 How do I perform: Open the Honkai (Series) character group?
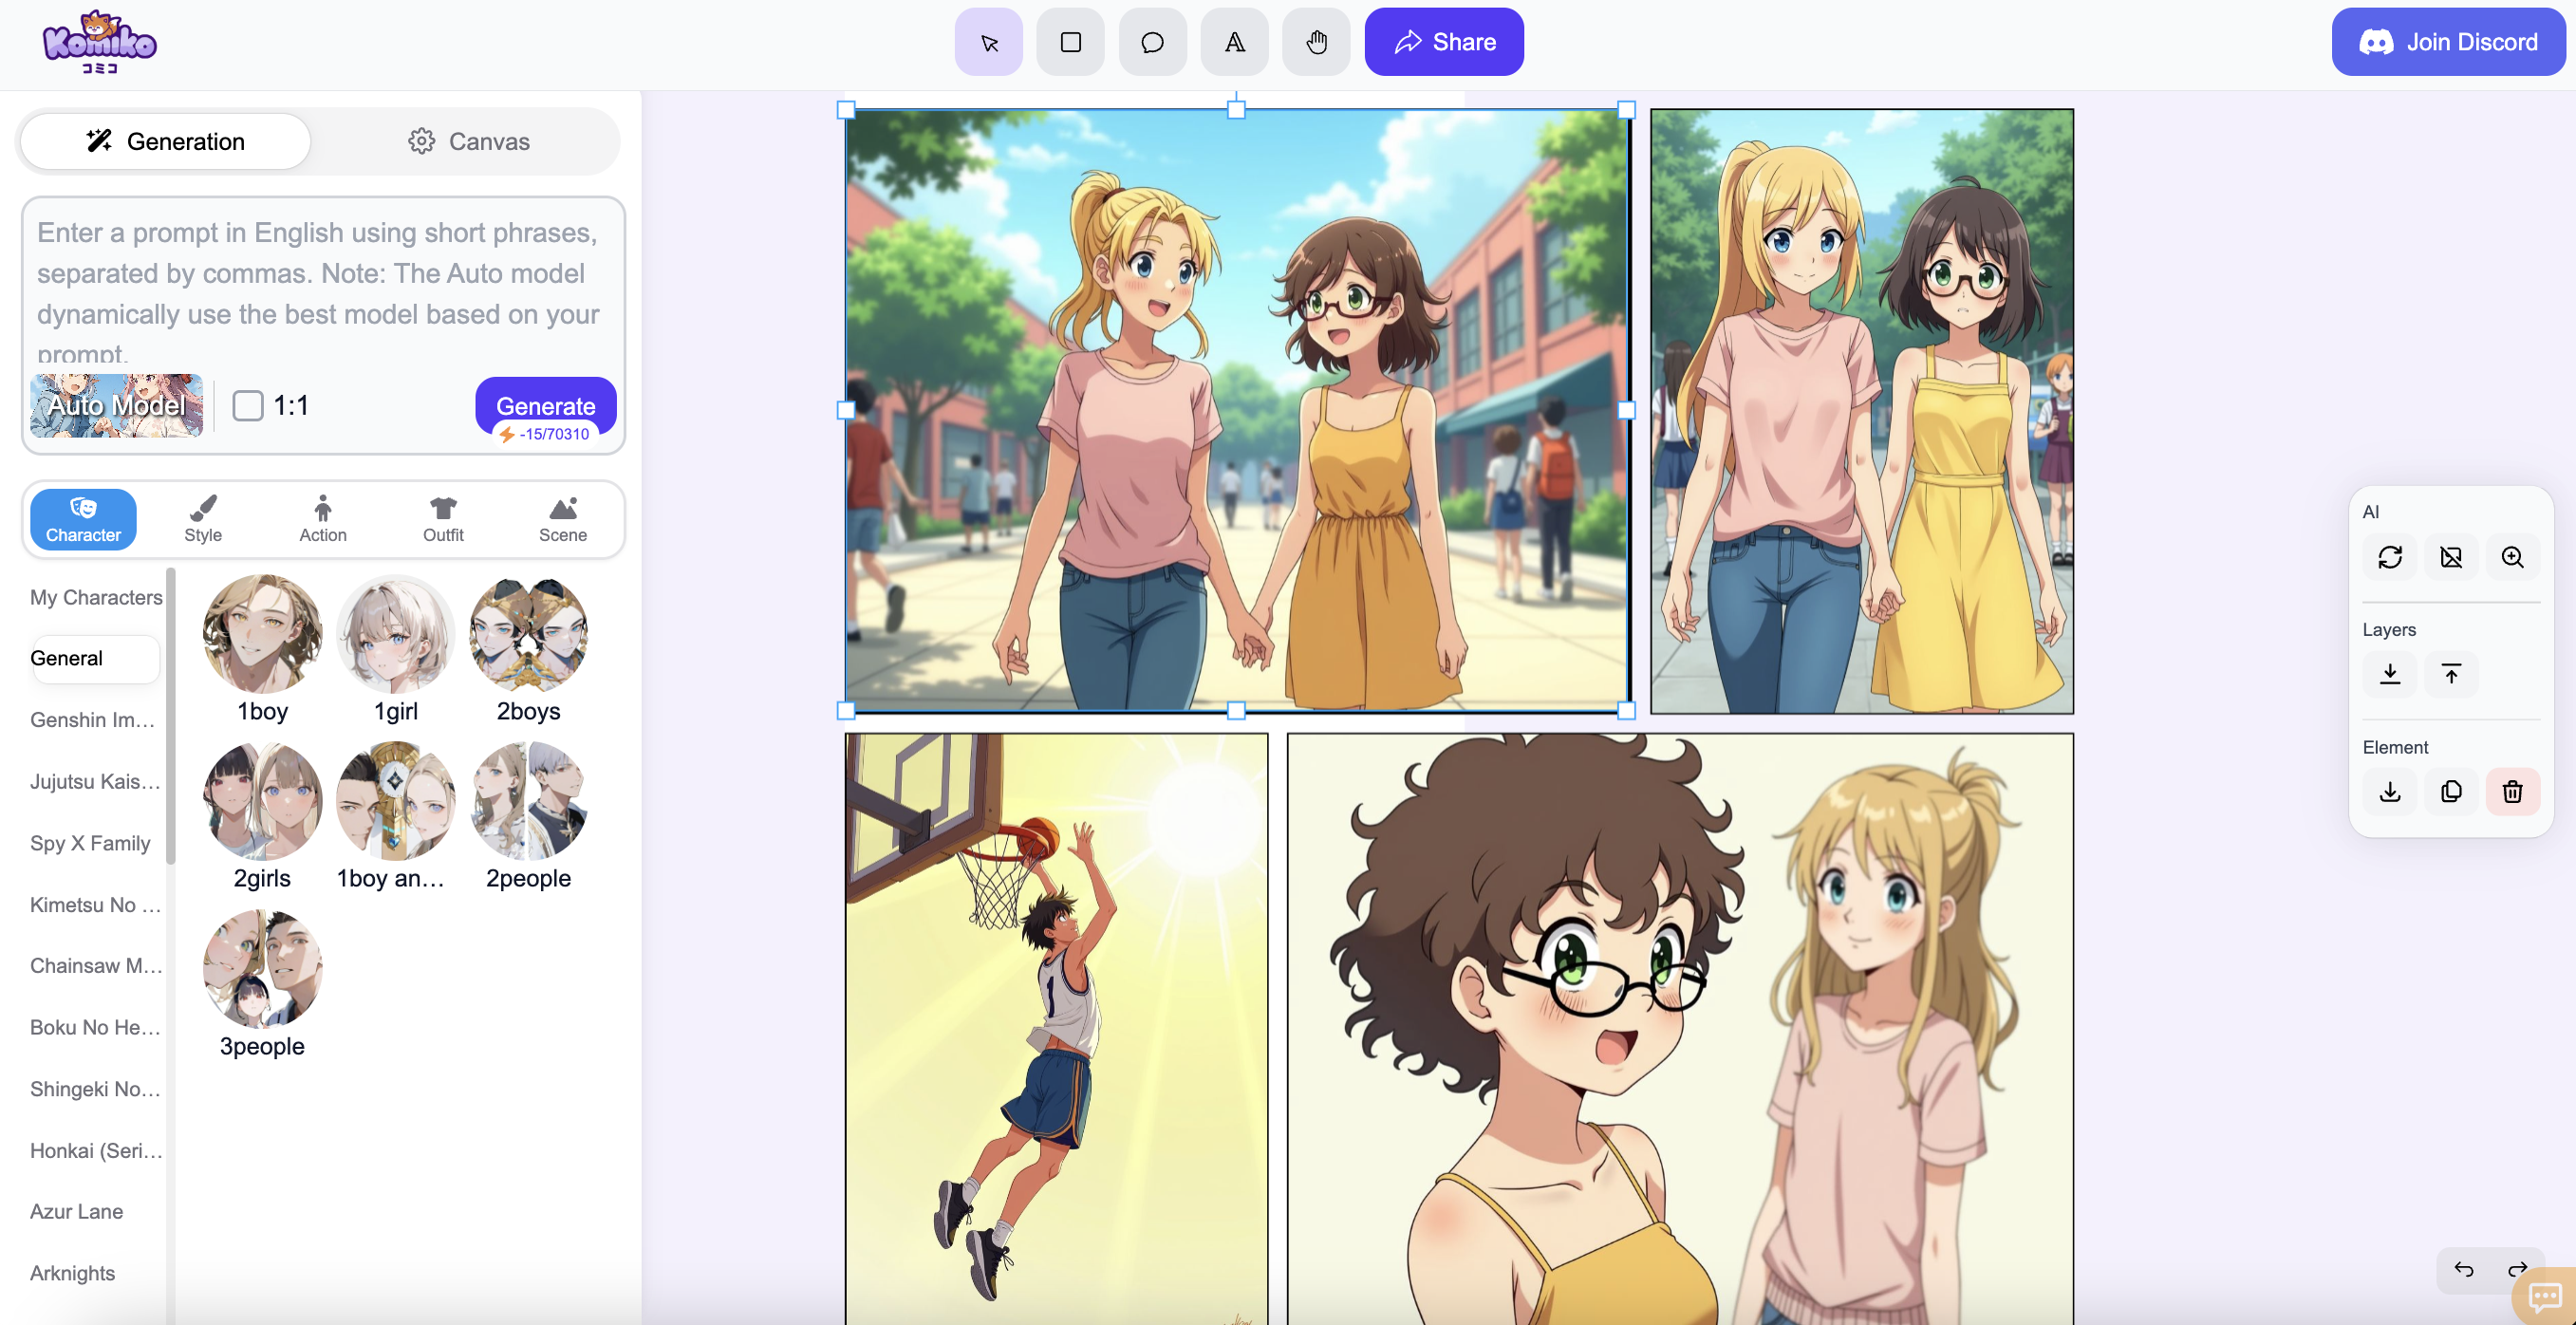[x=95, y=1151]
